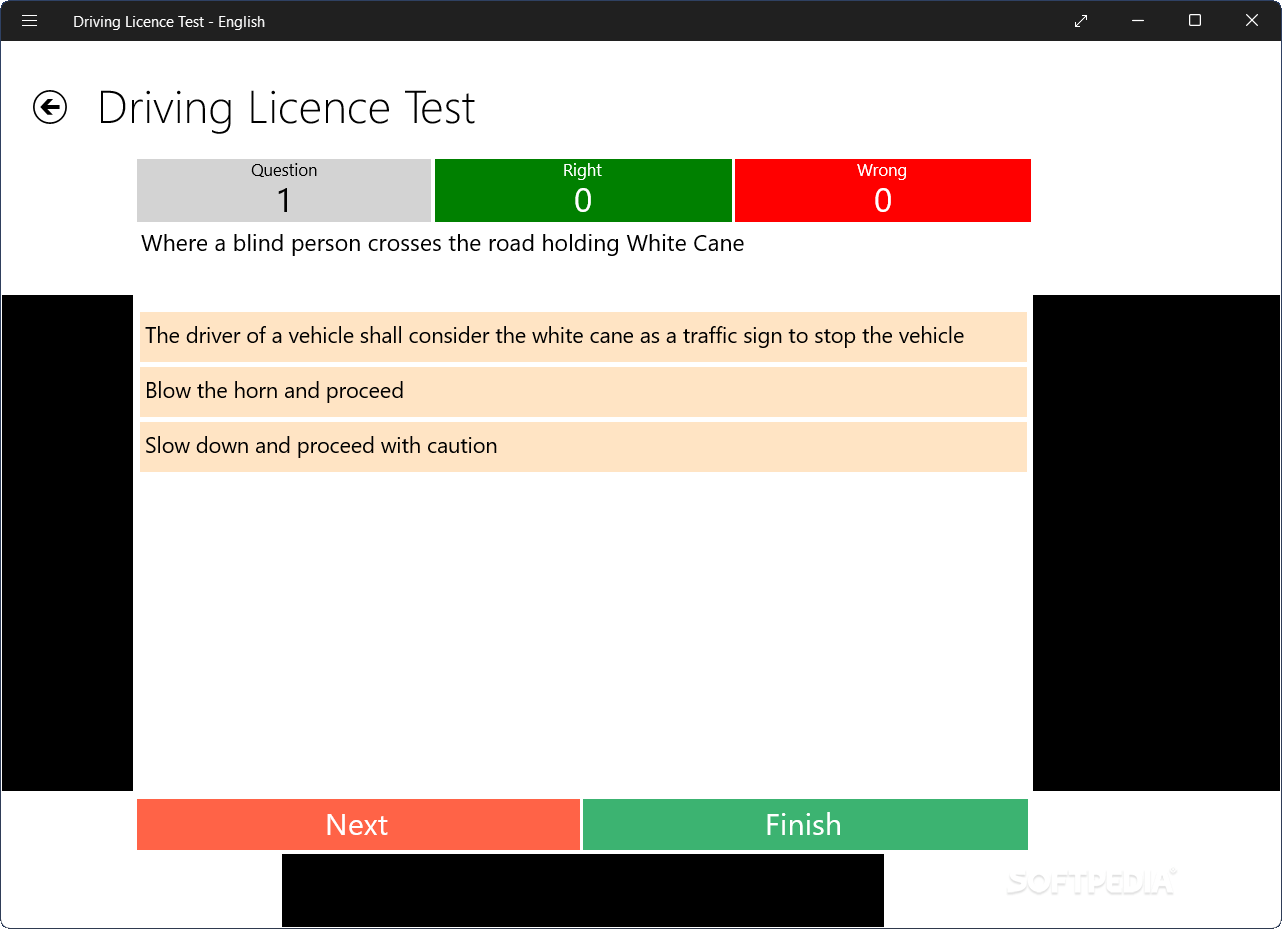Click the back arrow to return

click(x=49, y=107)
